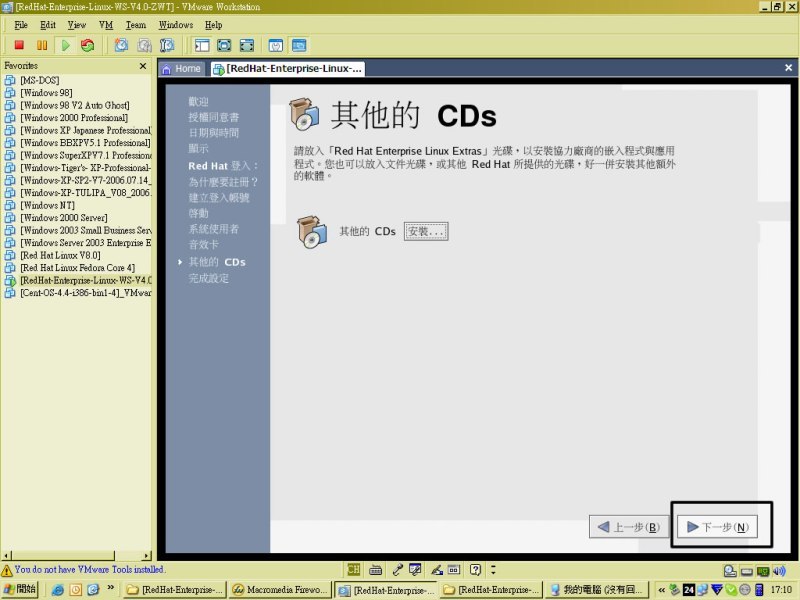This screenshot has width=800, height=600.
Task: Click the Windows 開始 Start button
Action: [20, 590]
